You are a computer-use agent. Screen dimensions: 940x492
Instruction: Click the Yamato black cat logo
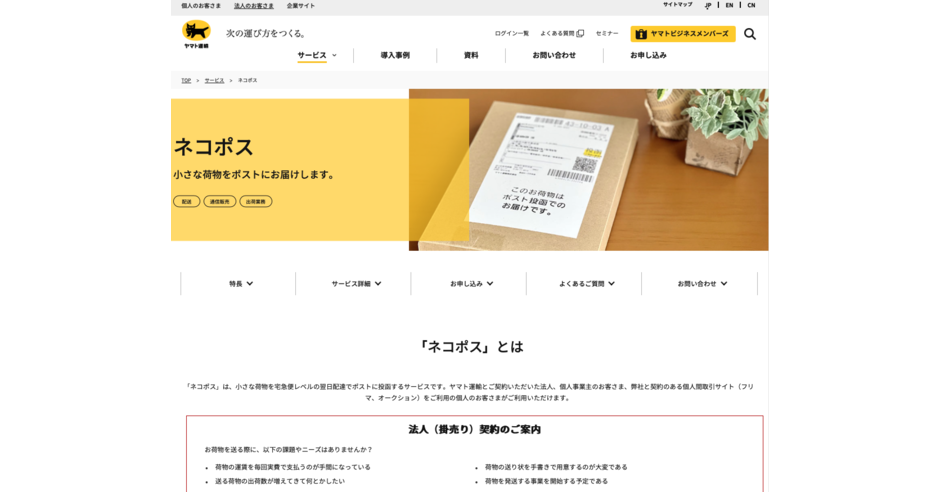[x=196, y=34]
